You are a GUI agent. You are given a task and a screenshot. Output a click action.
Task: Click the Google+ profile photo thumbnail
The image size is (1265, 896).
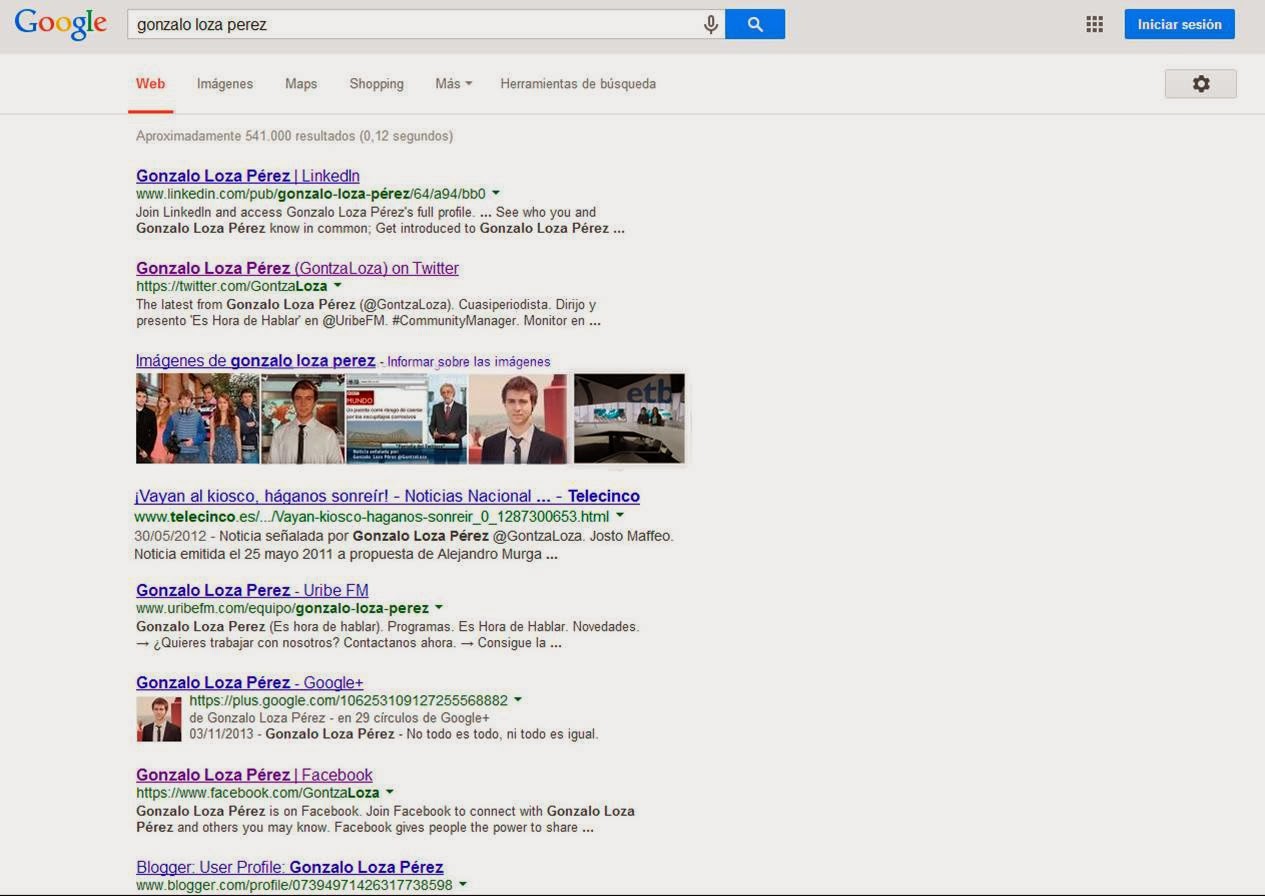tap(159, 719)
